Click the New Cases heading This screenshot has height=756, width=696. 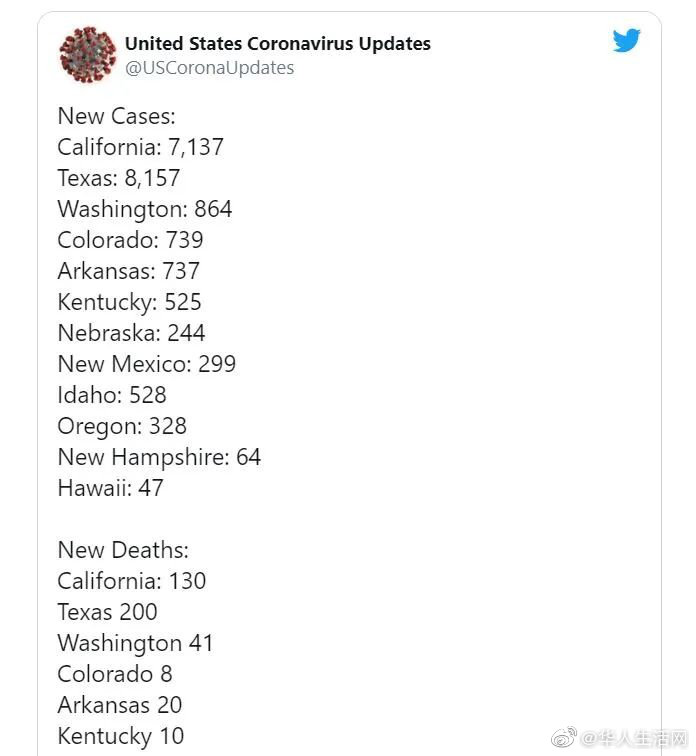pos(116,116)
